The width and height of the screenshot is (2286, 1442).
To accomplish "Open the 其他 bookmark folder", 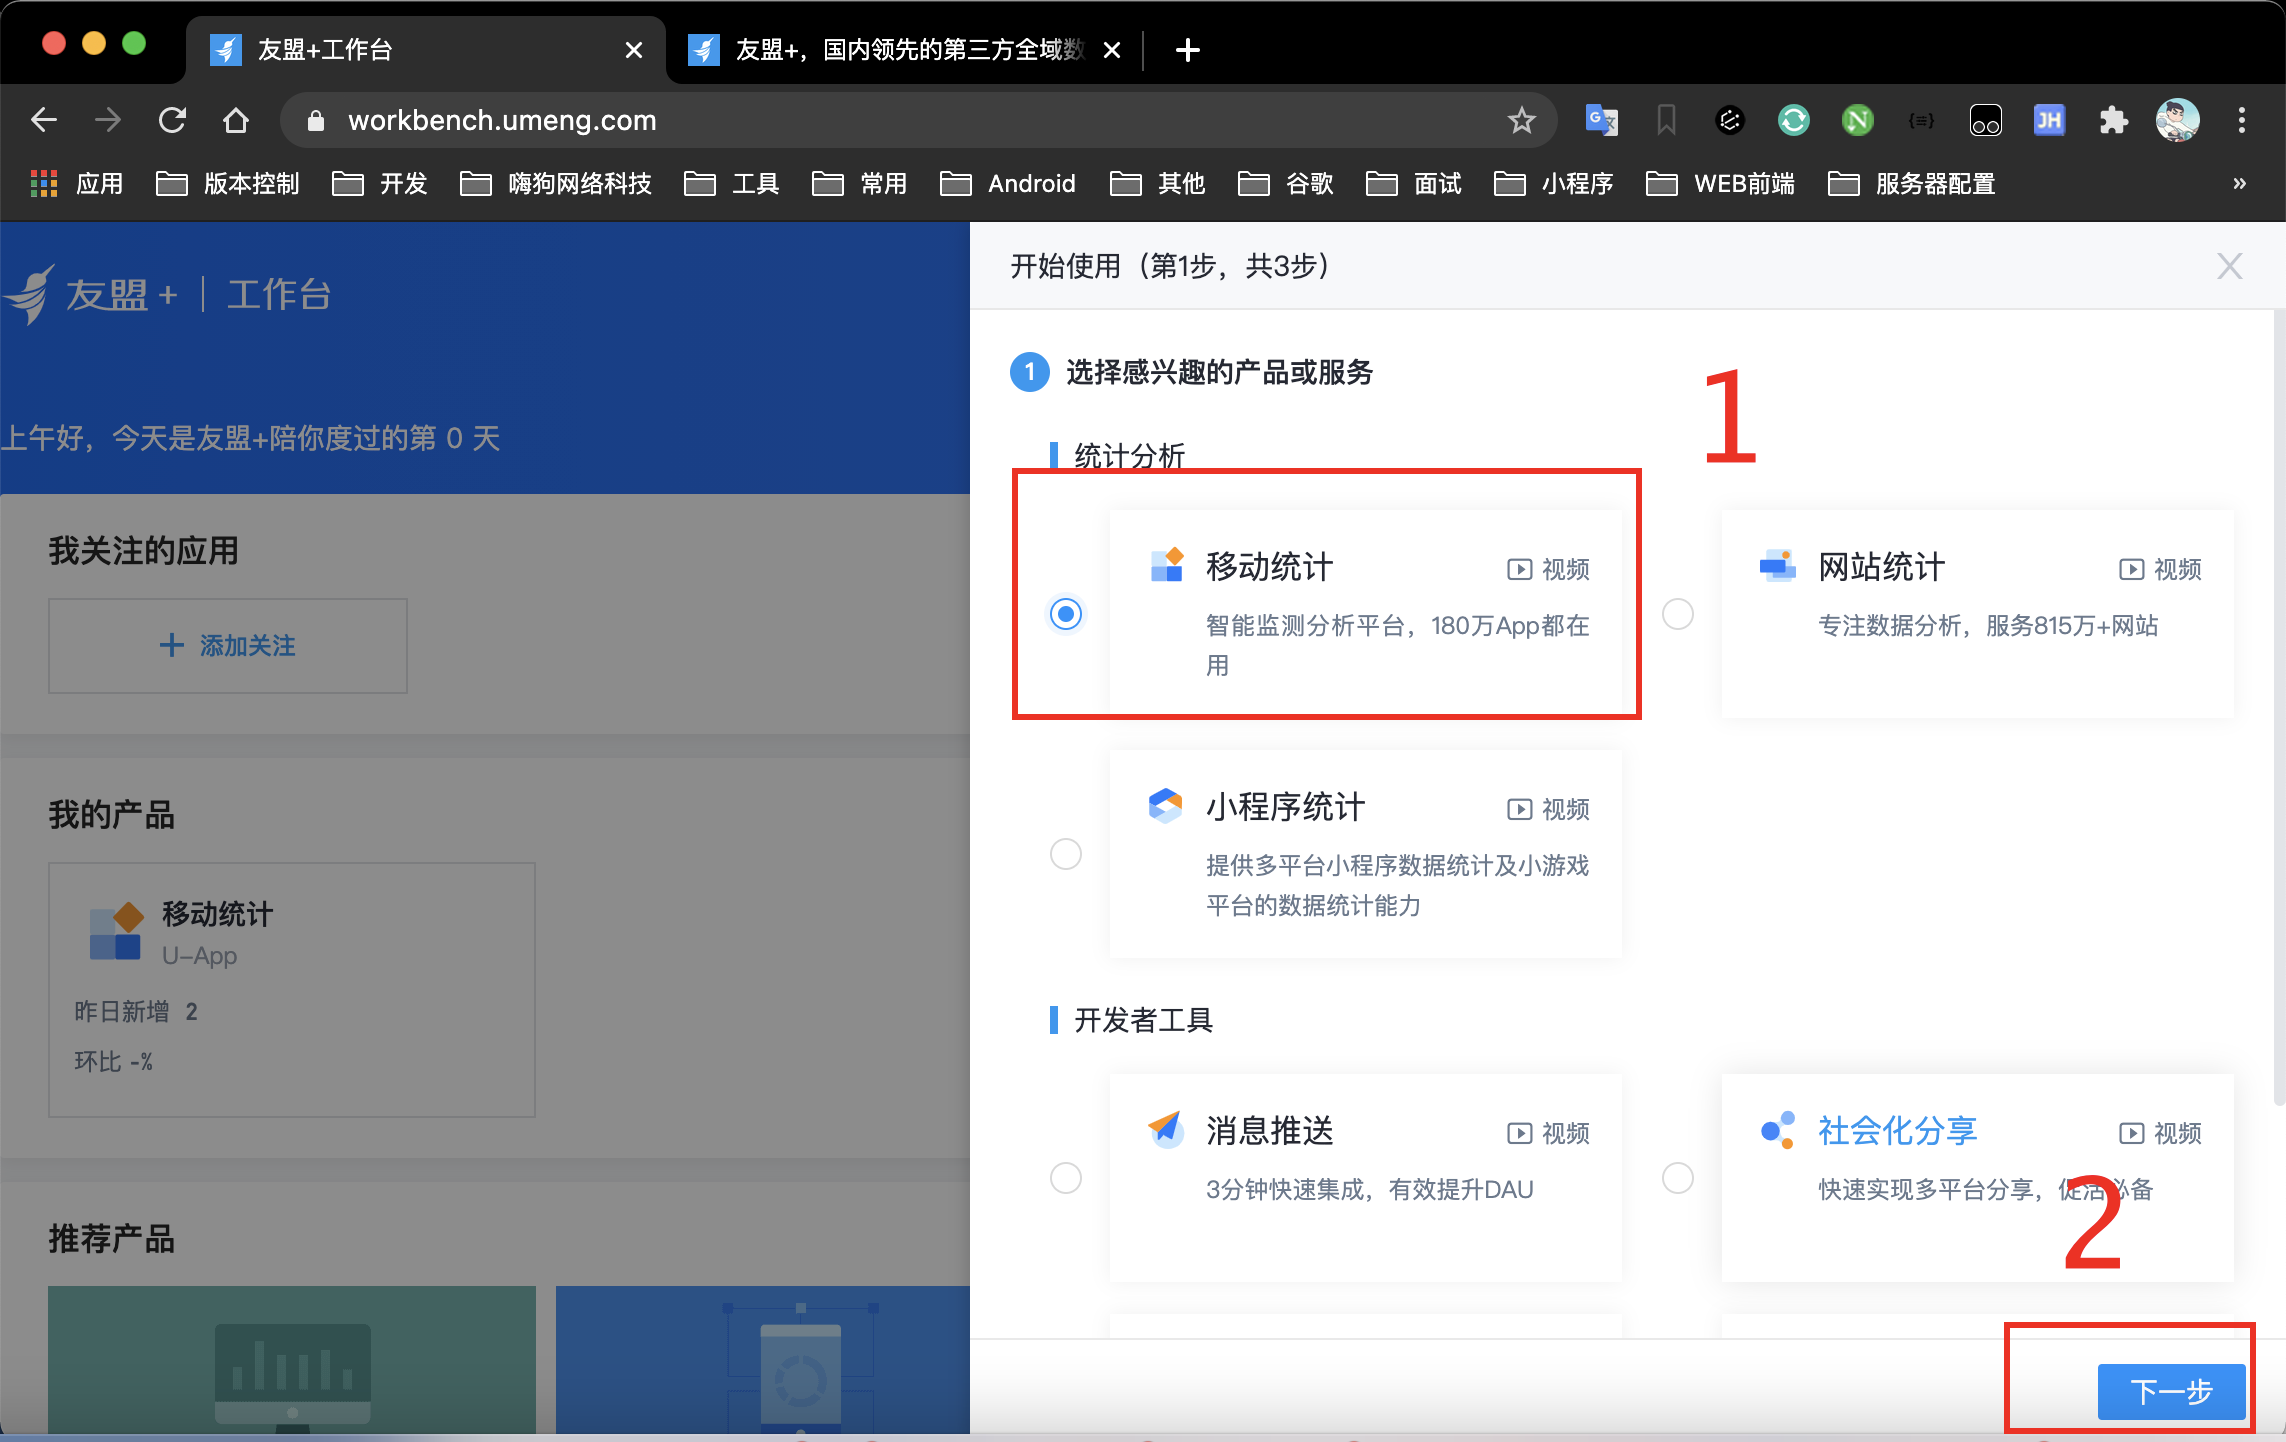I will tap(1158, 184).
